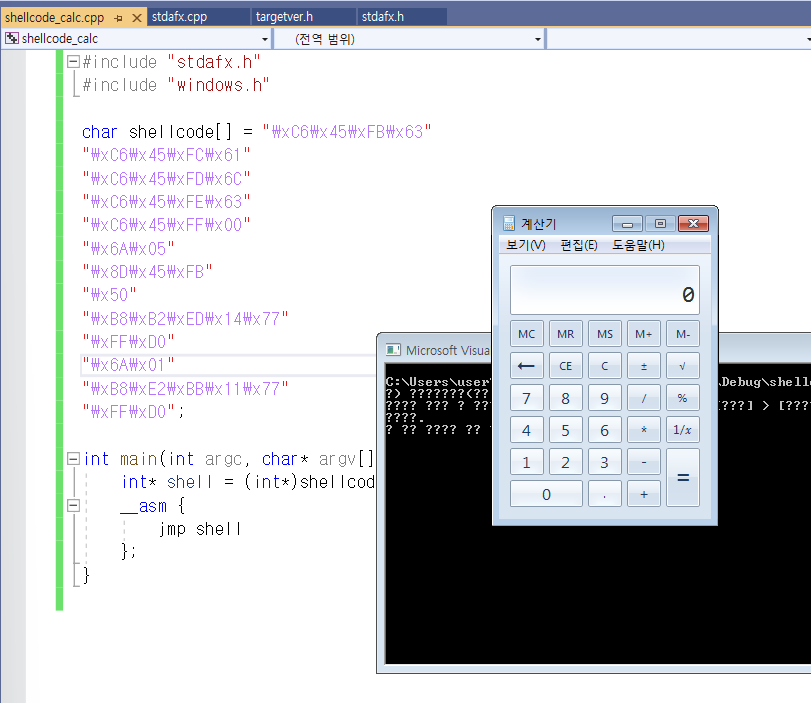Select the shellcode_calc.cpp tab
Image resolution: width=811 pixels, height=703 pixels.
54,18
